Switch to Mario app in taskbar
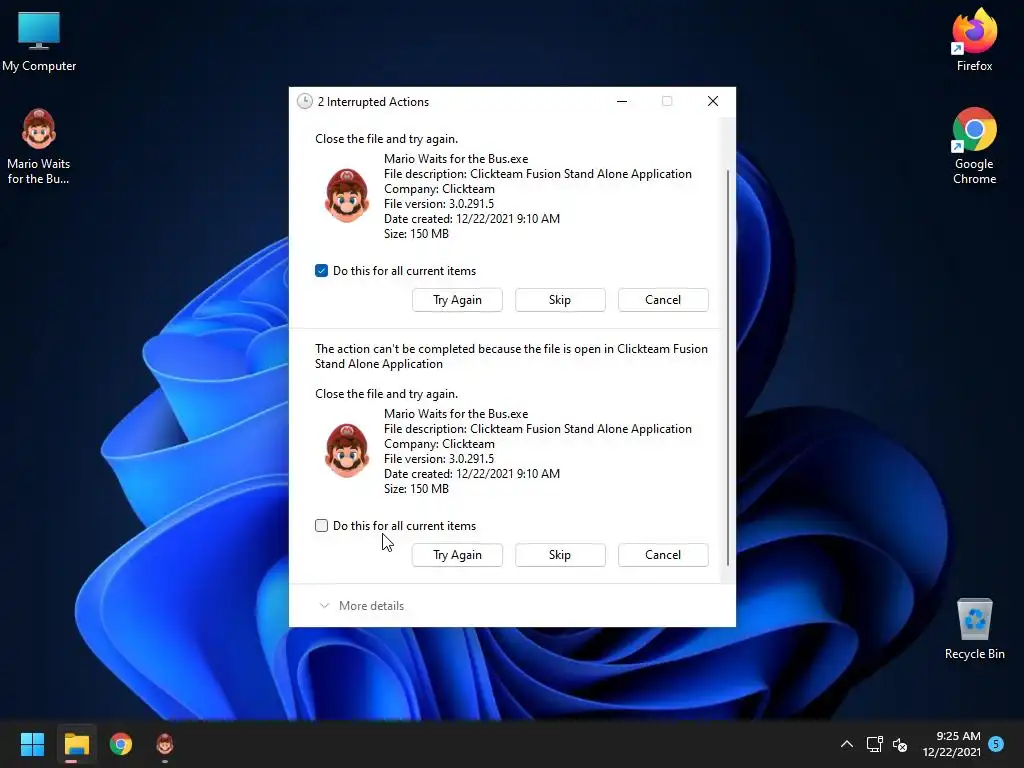This screenshot has height=768, width=1024. coord(165,744)
